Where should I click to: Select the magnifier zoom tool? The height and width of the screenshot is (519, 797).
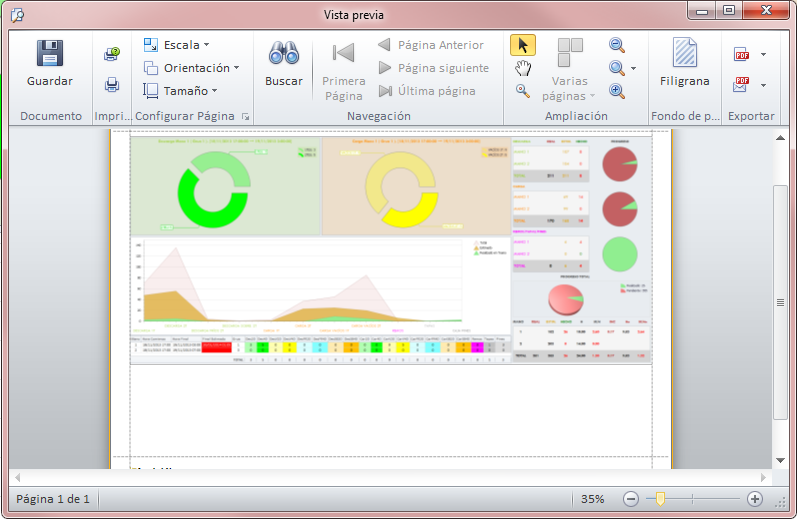[x=522, y=91]
